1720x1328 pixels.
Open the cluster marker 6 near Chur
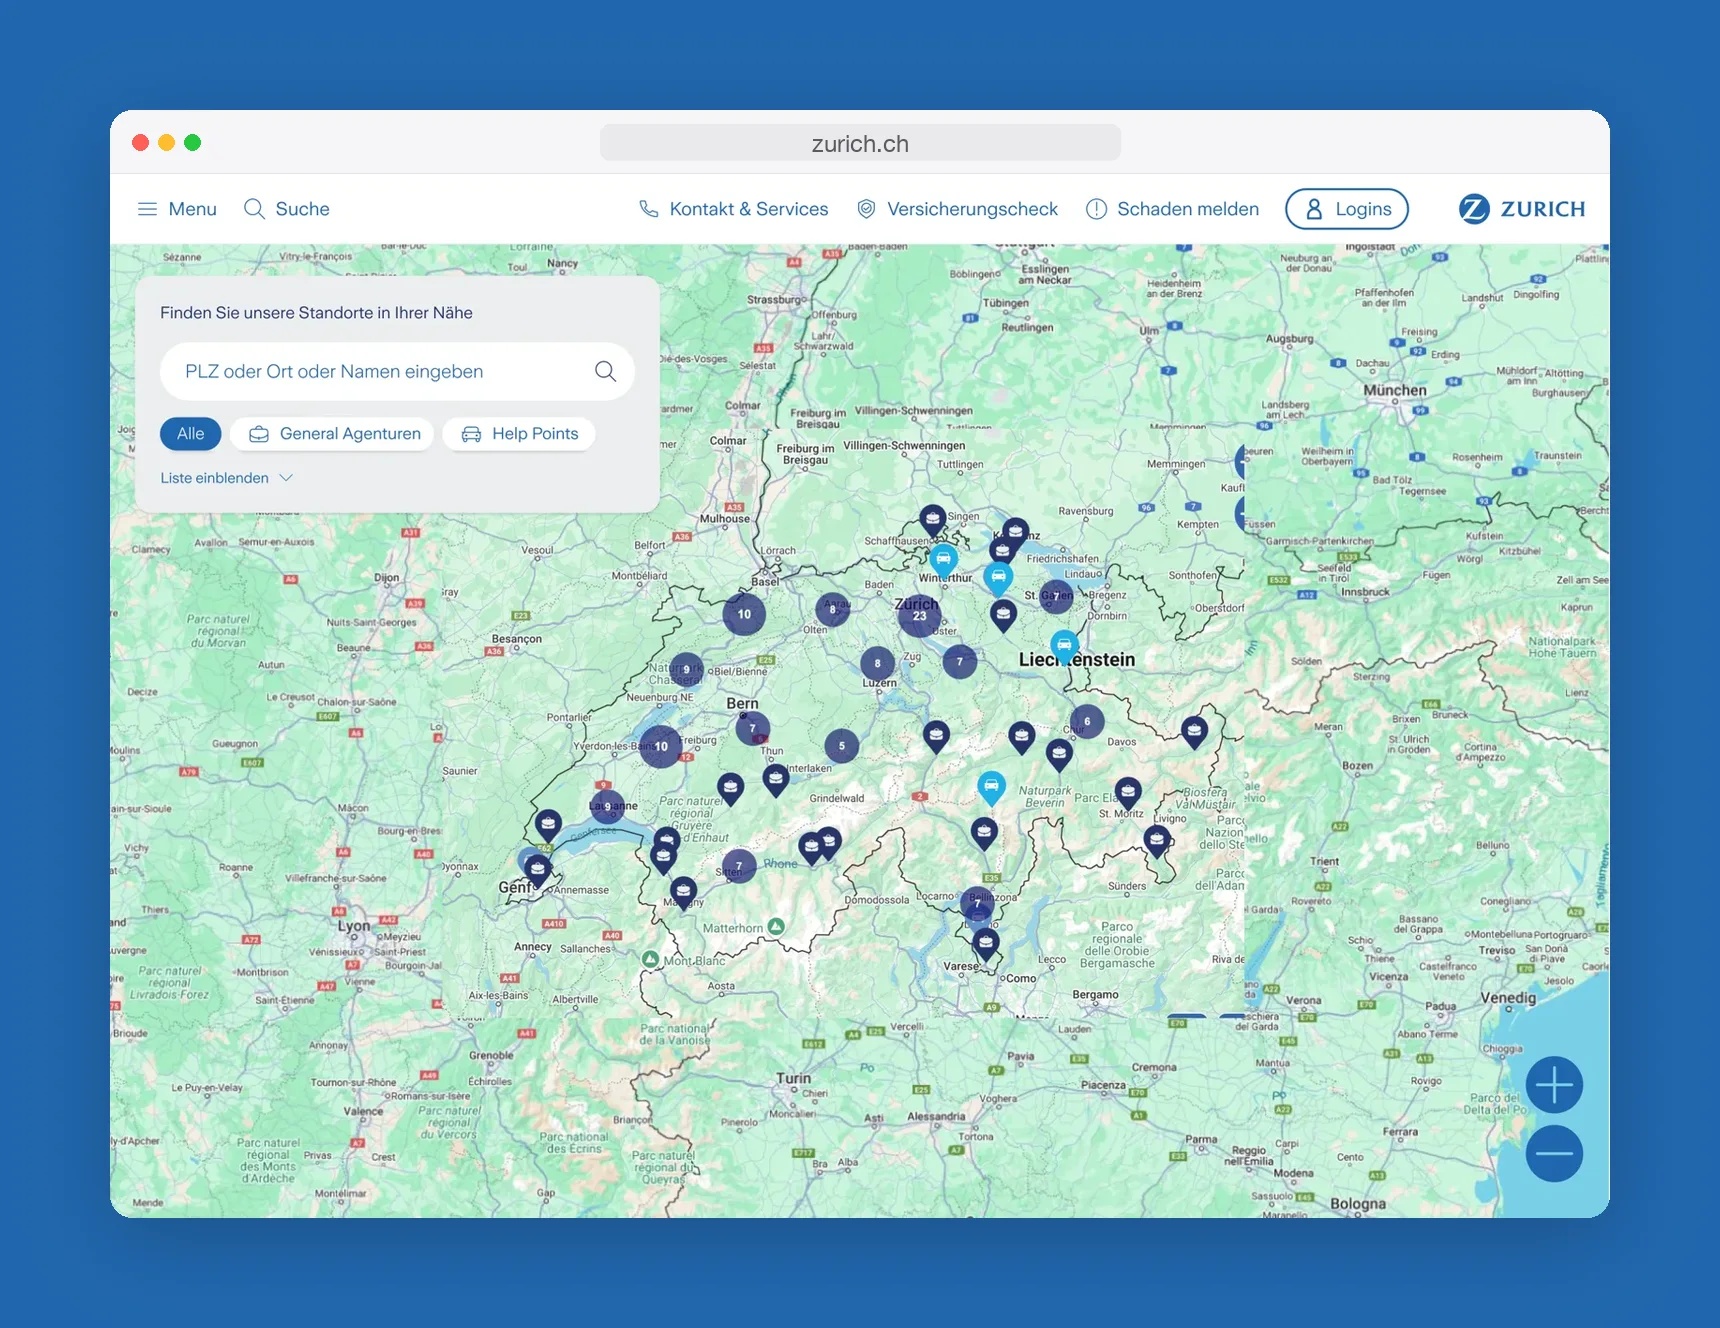tap(1087, 721)
